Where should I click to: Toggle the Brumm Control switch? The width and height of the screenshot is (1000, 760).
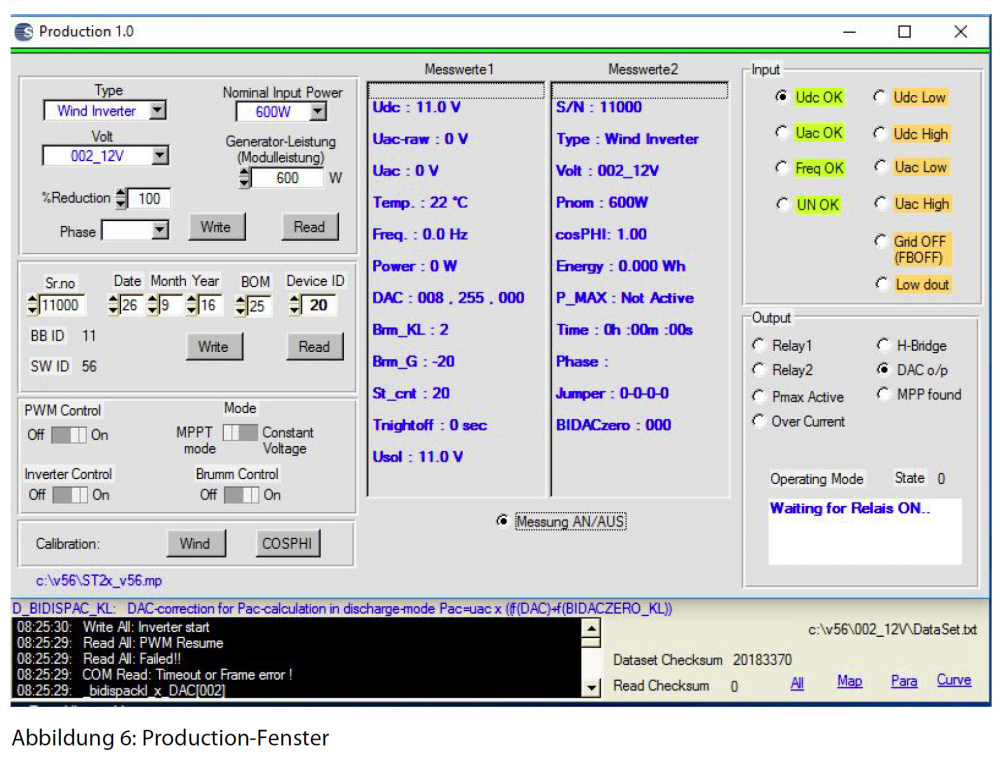pos(241,495)
